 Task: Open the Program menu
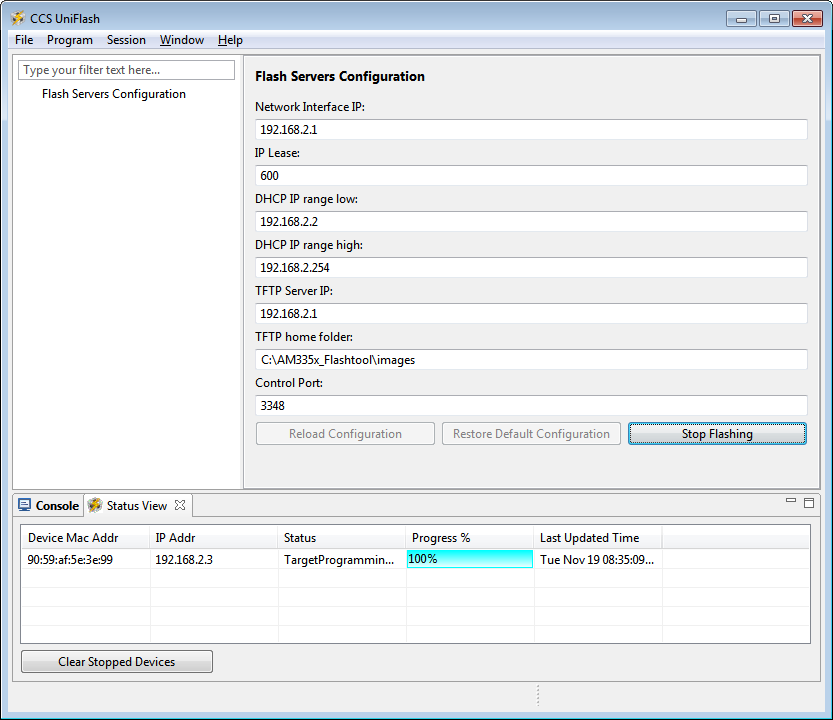(x=70, y=40)
